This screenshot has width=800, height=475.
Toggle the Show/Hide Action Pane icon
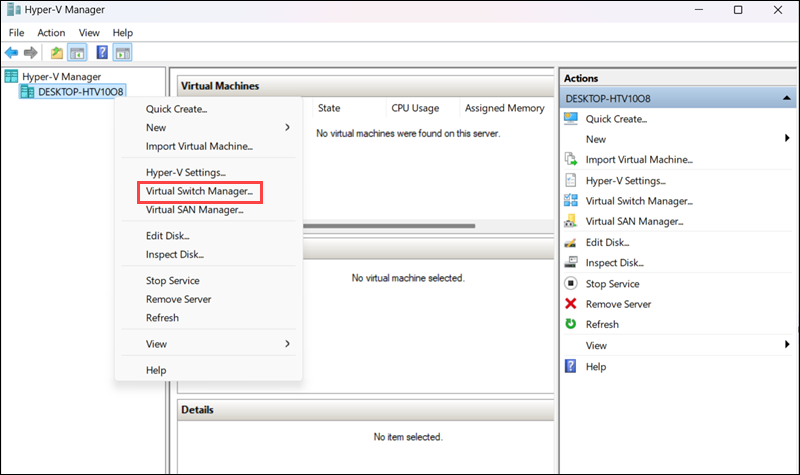123,52
